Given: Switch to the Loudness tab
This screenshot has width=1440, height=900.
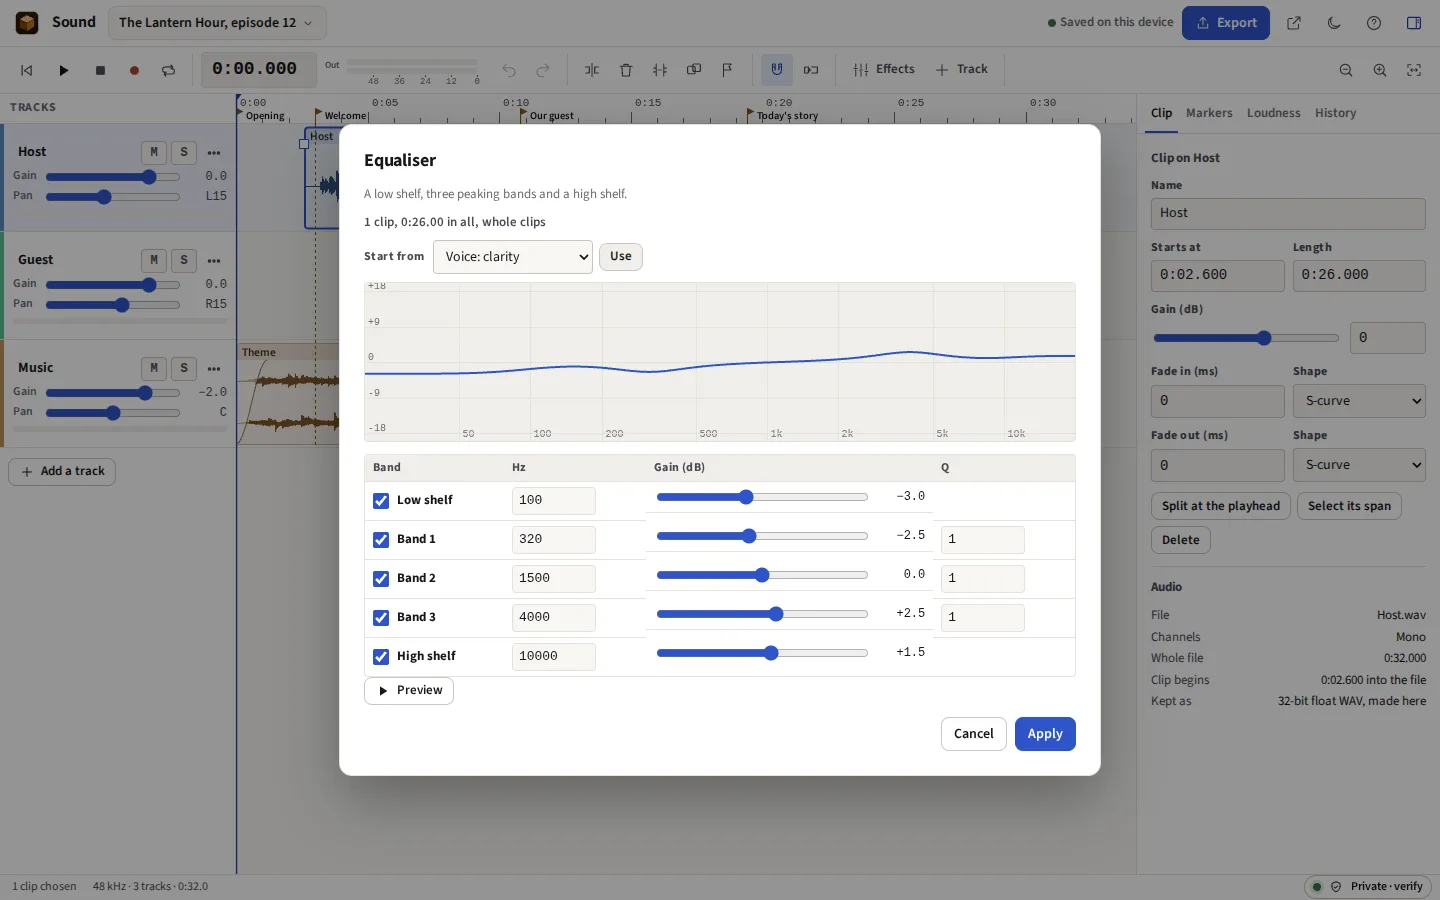Looking at the screenshot, I should click(x=1273, y=113).
